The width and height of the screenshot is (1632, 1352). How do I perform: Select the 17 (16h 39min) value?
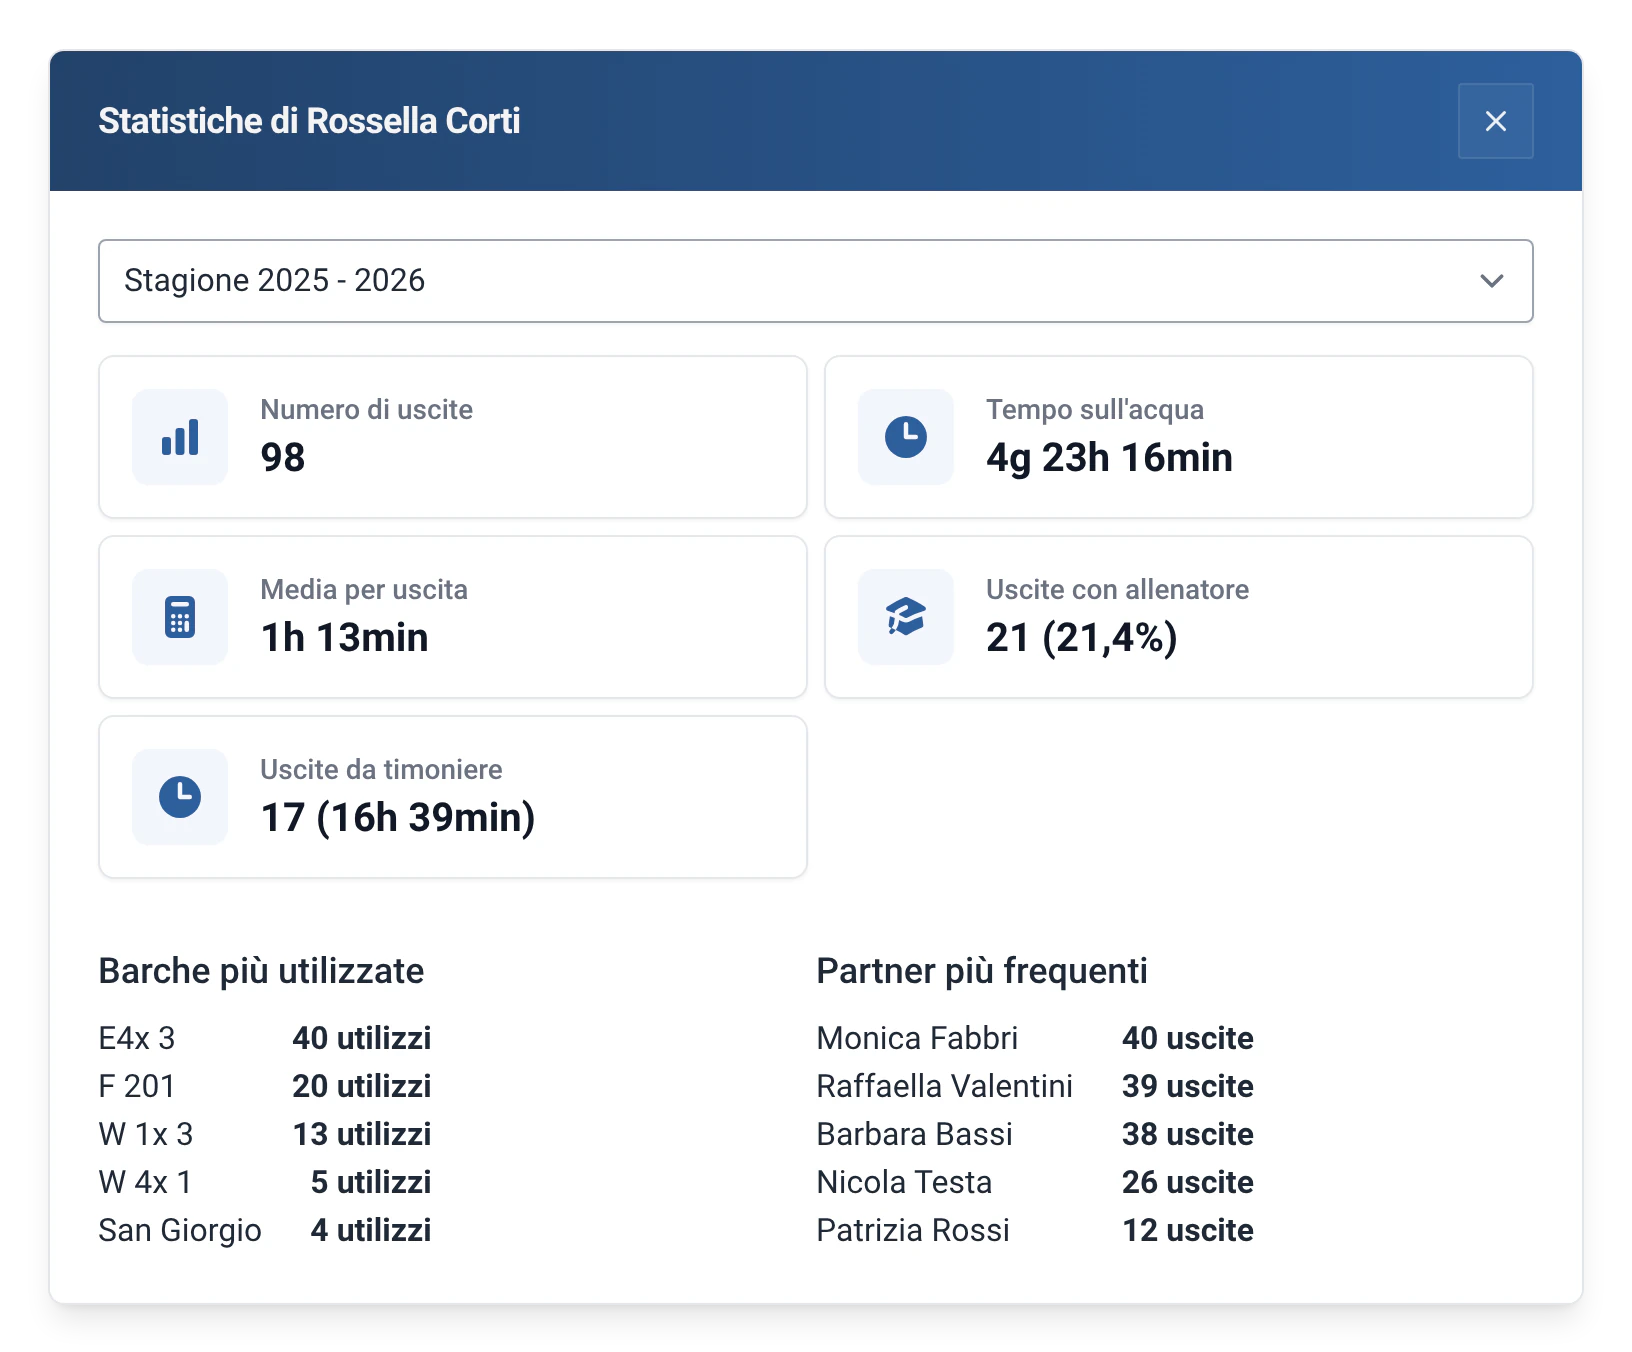click(398, 818)
